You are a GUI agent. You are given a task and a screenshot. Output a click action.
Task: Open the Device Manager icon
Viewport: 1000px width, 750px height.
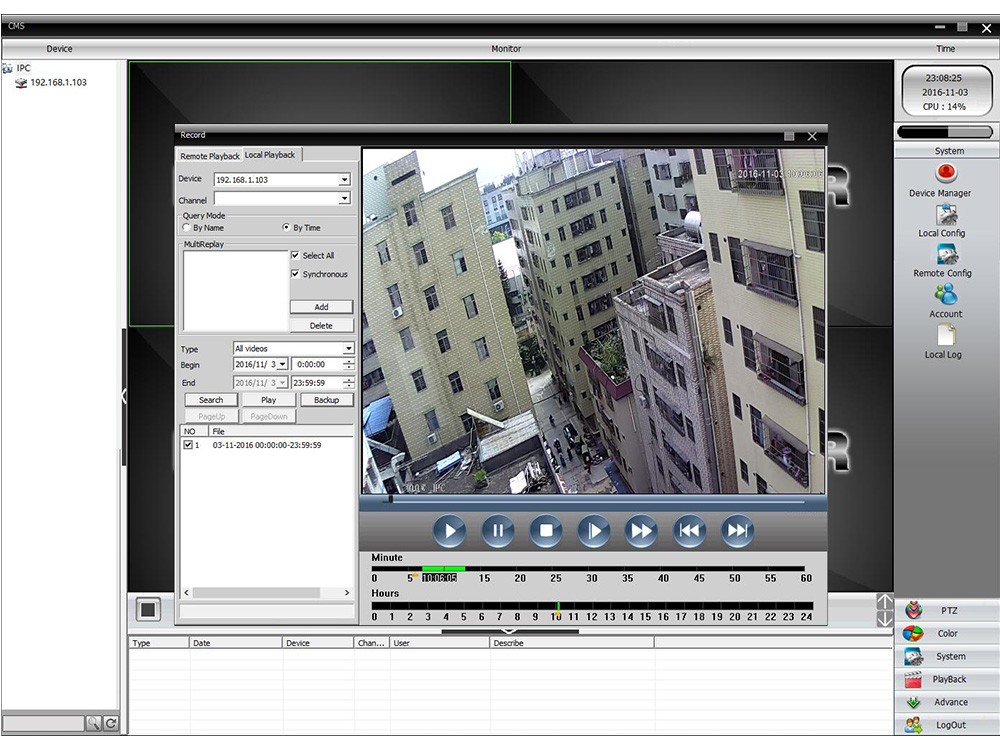pyautogui.click(x=945, y=175)
